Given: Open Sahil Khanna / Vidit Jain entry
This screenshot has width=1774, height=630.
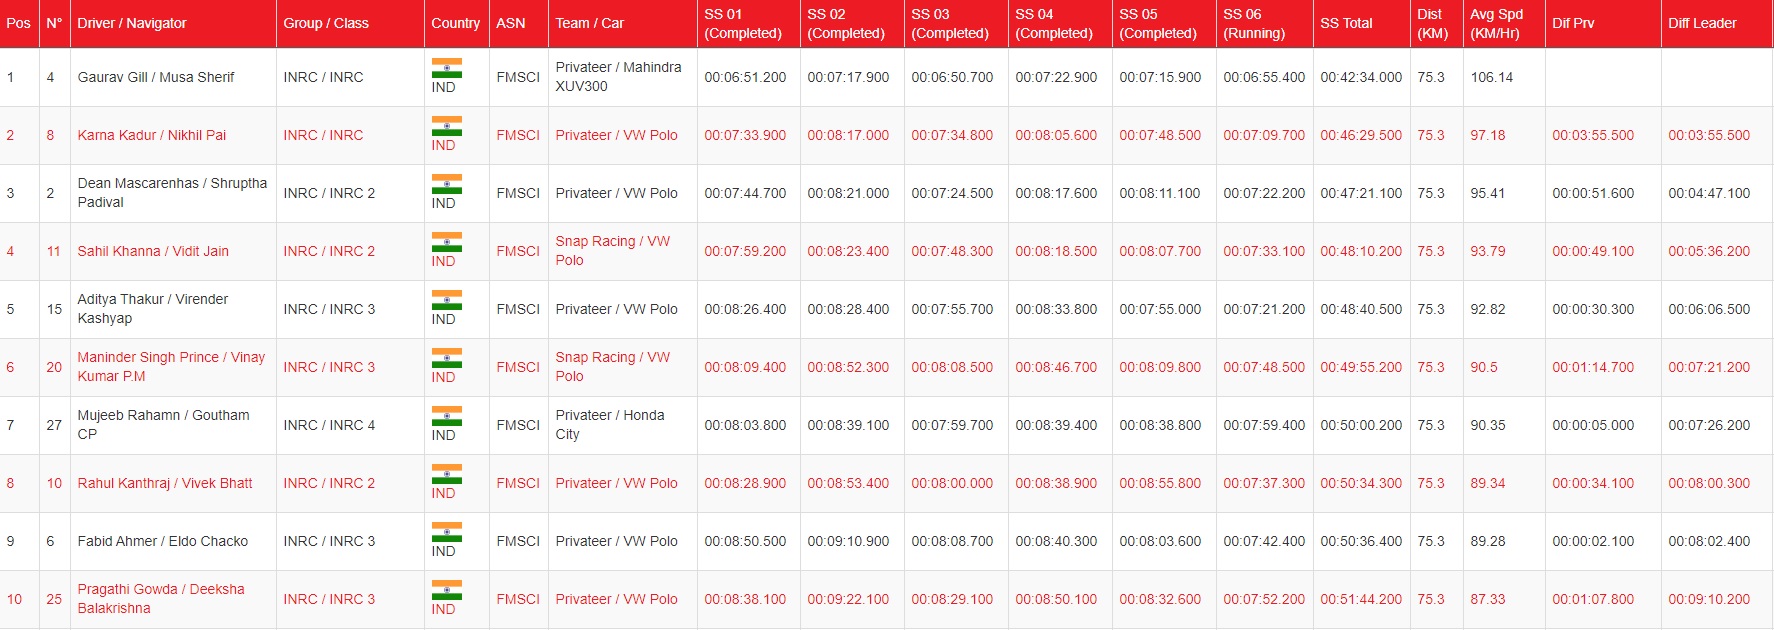Looking at the screenshot, I should click(153, 251).
